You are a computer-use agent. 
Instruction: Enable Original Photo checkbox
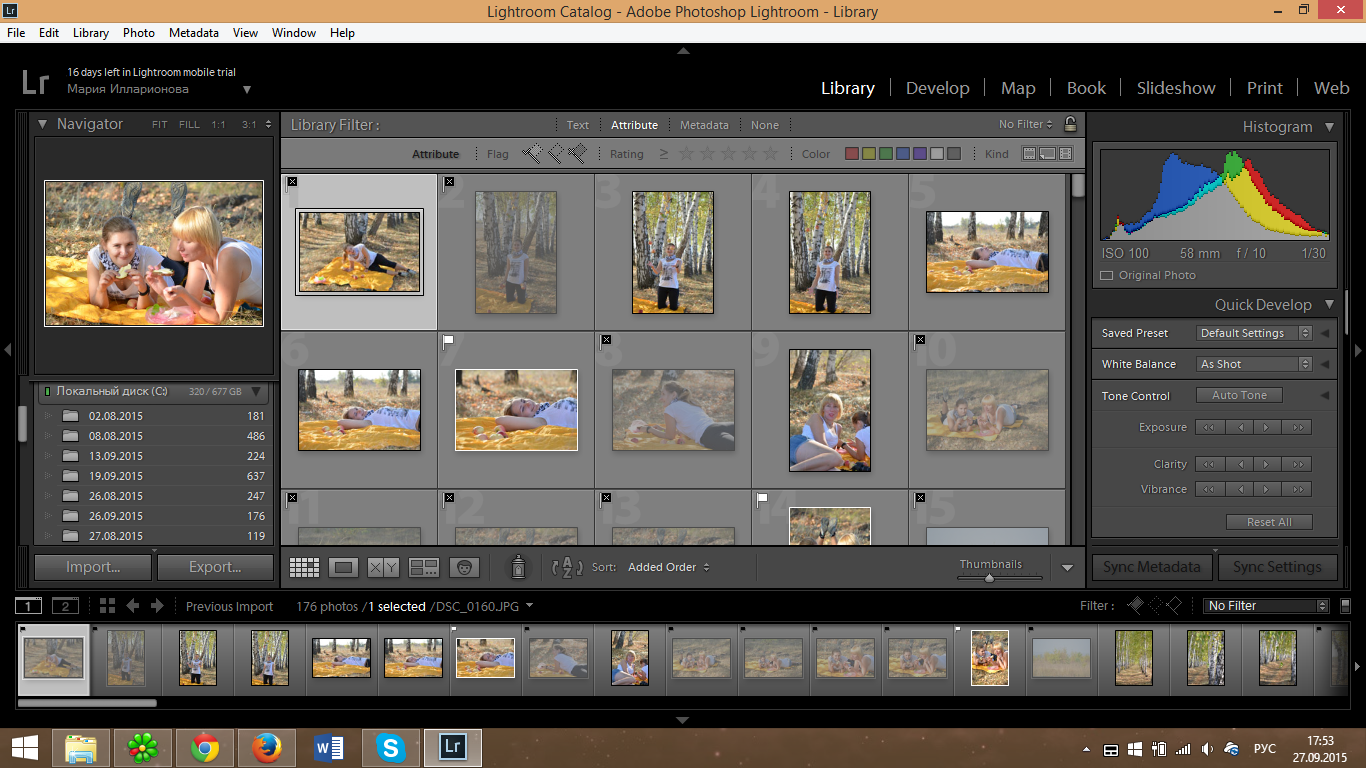[1107, 275]
